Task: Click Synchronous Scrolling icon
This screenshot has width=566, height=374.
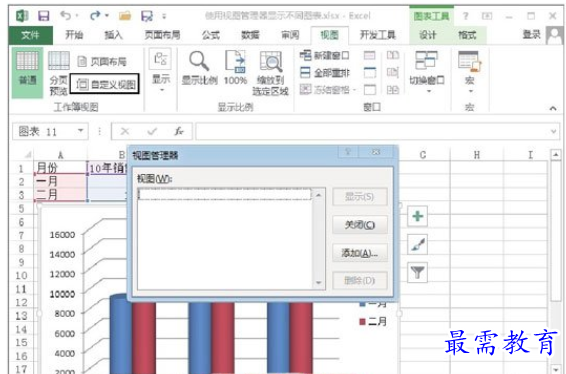Action: [393, 73]
